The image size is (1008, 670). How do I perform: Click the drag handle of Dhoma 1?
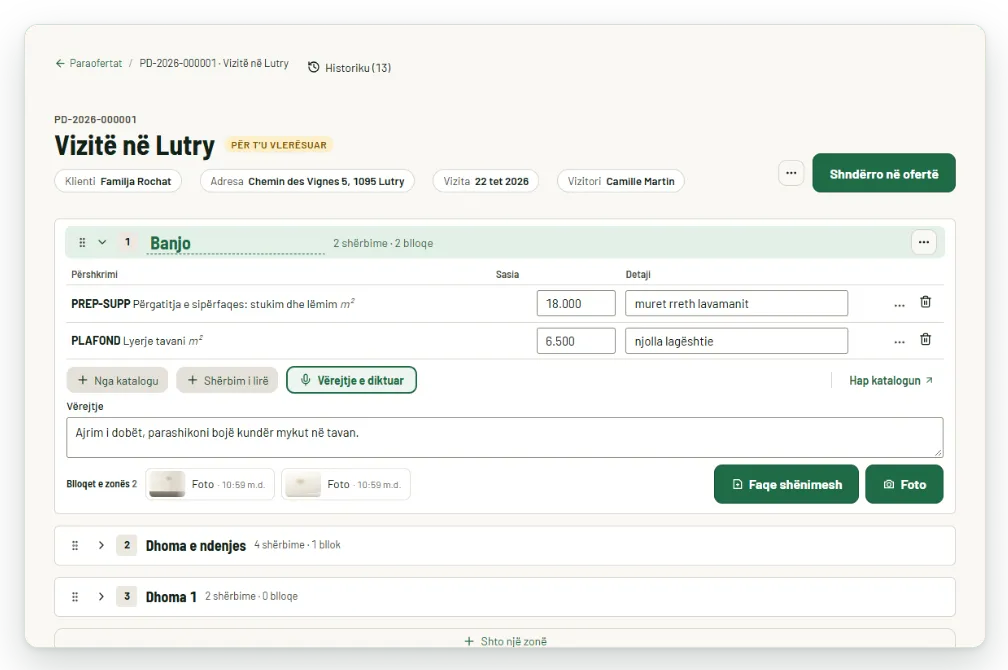(75, 597)
